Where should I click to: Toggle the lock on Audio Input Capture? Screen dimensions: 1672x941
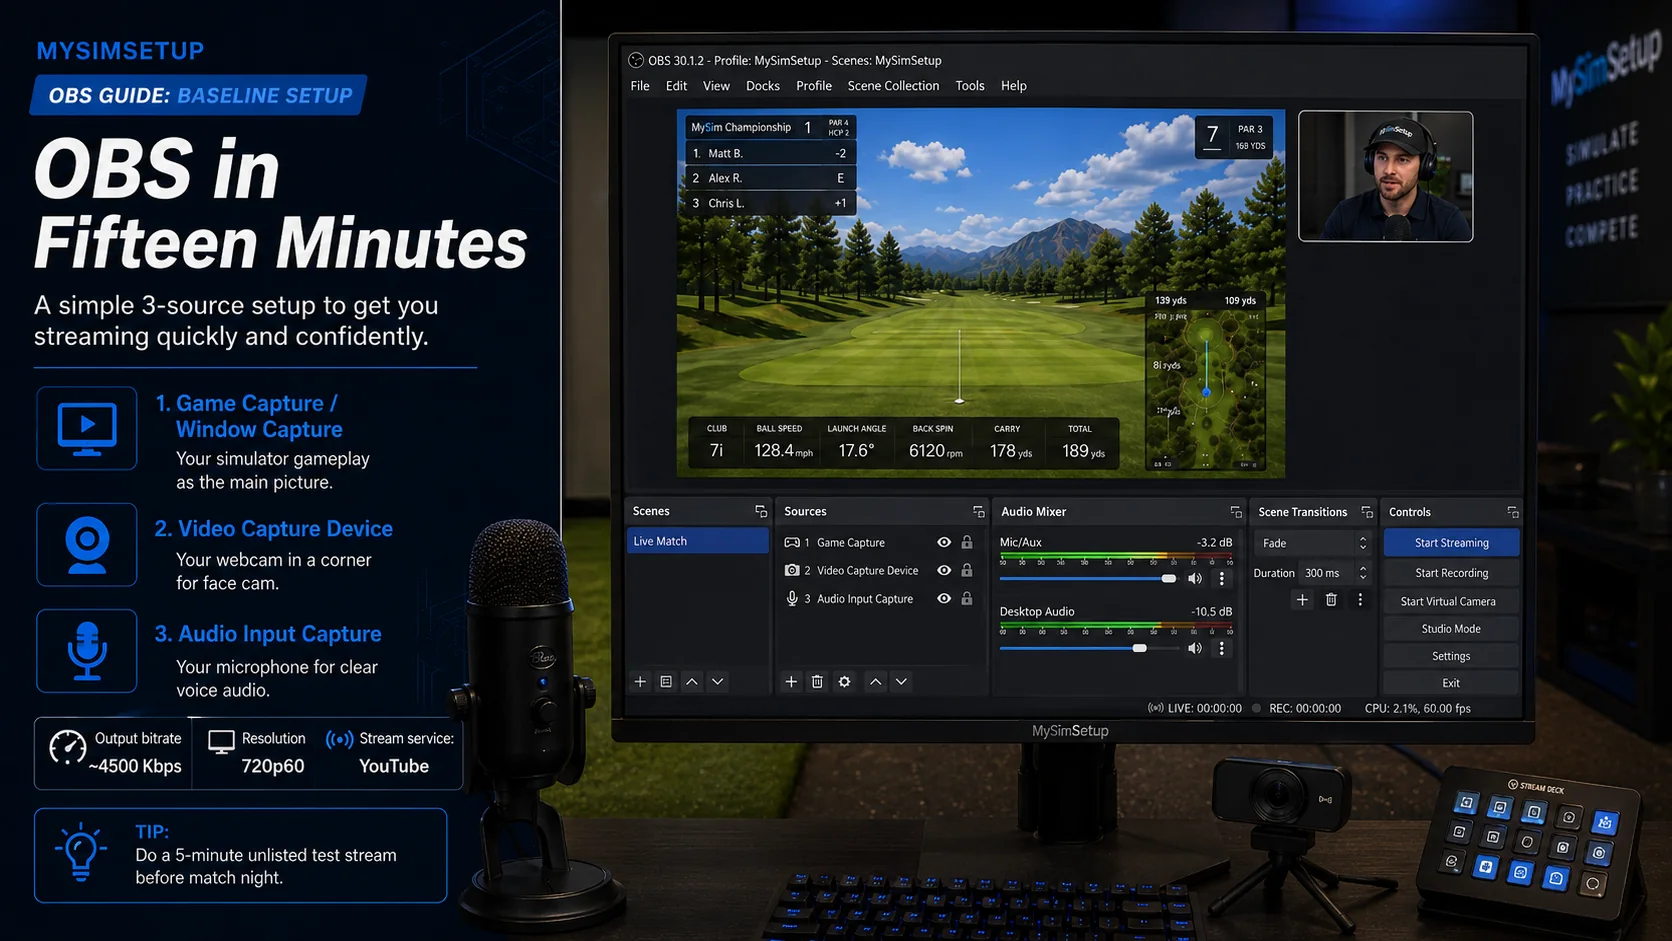click(x=967, y=598)
